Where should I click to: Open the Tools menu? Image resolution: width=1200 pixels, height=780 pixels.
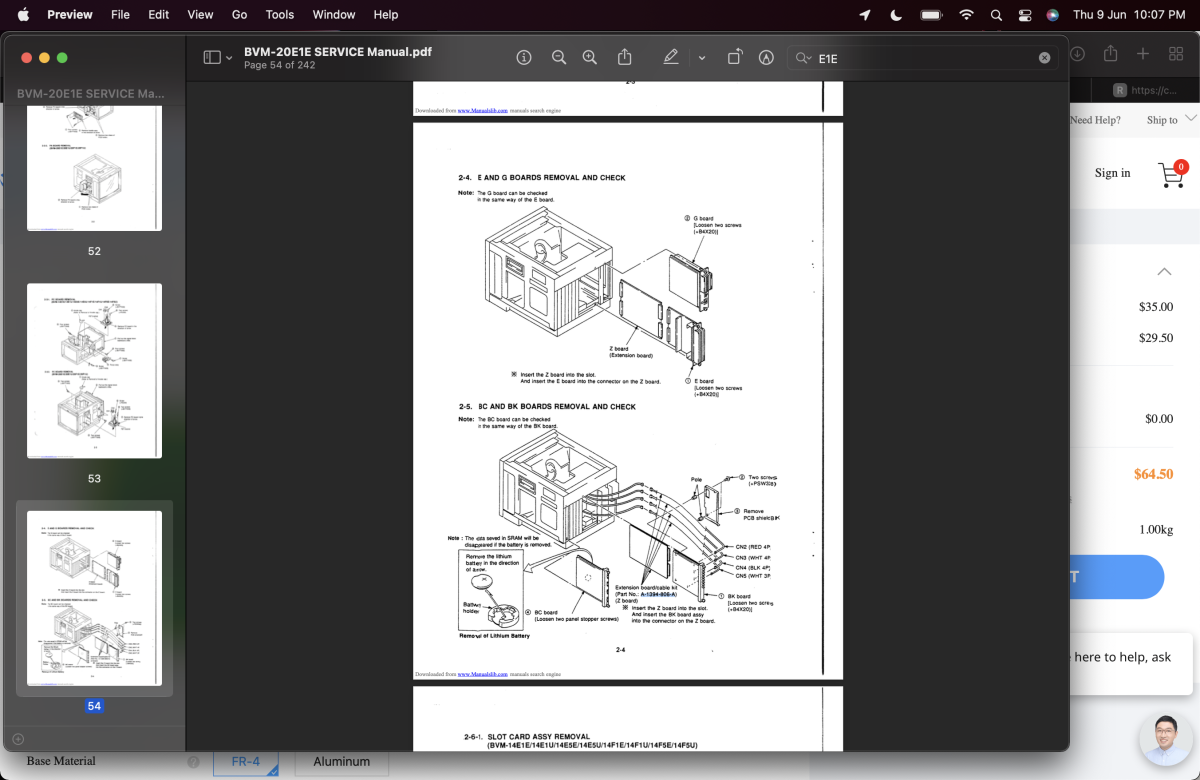pos(280,14)
